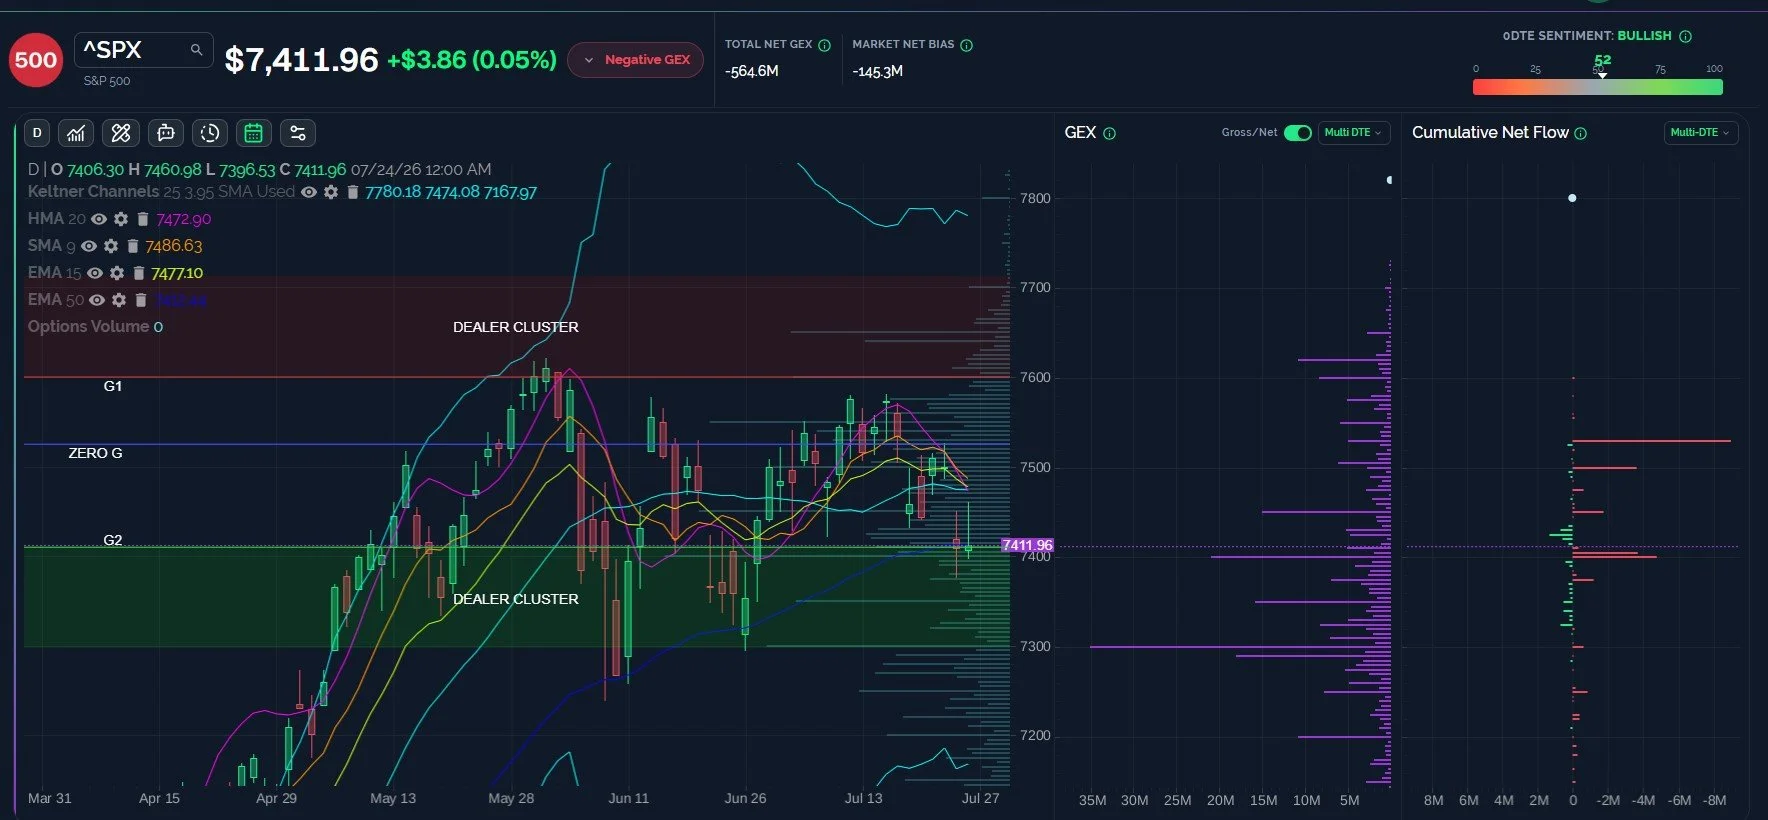This screenshot has height=820, width=1768.
Task: Expand the Negative GEX dropdown
Action: click(x=636, y=60)
